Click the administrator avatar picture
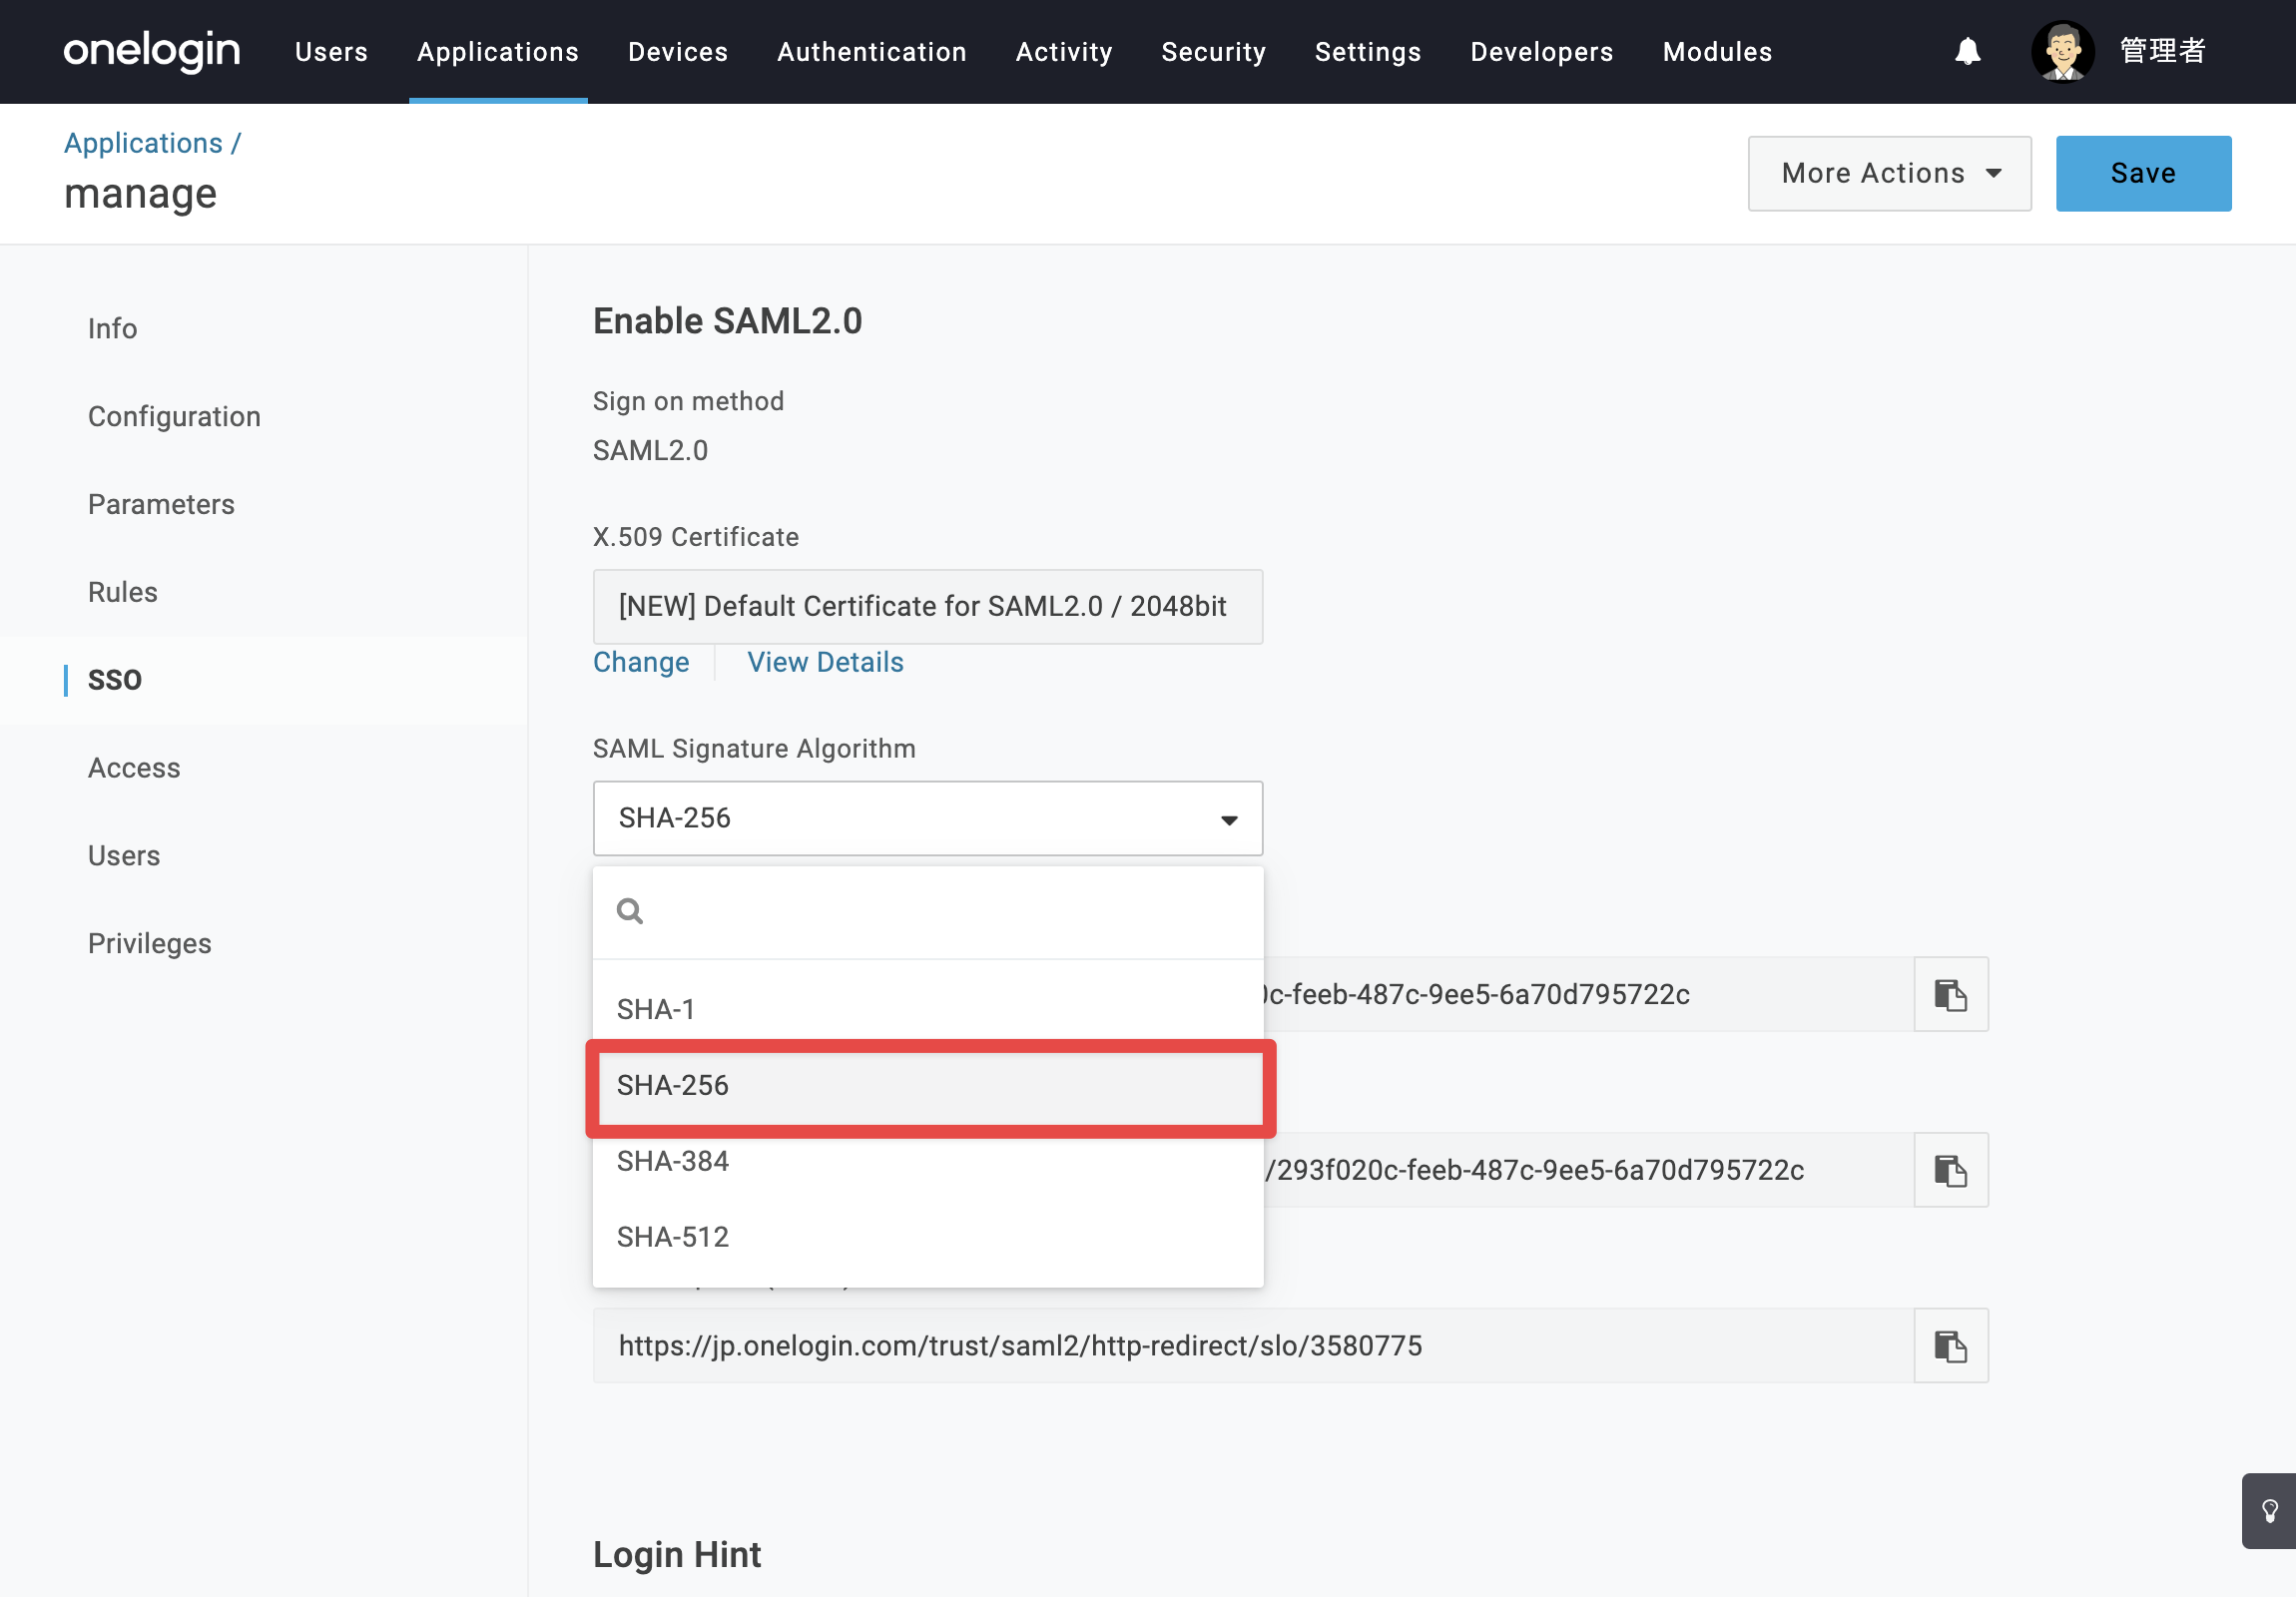The image size is (2296, 1597). pyautogui.click(x=2062, y=51)
